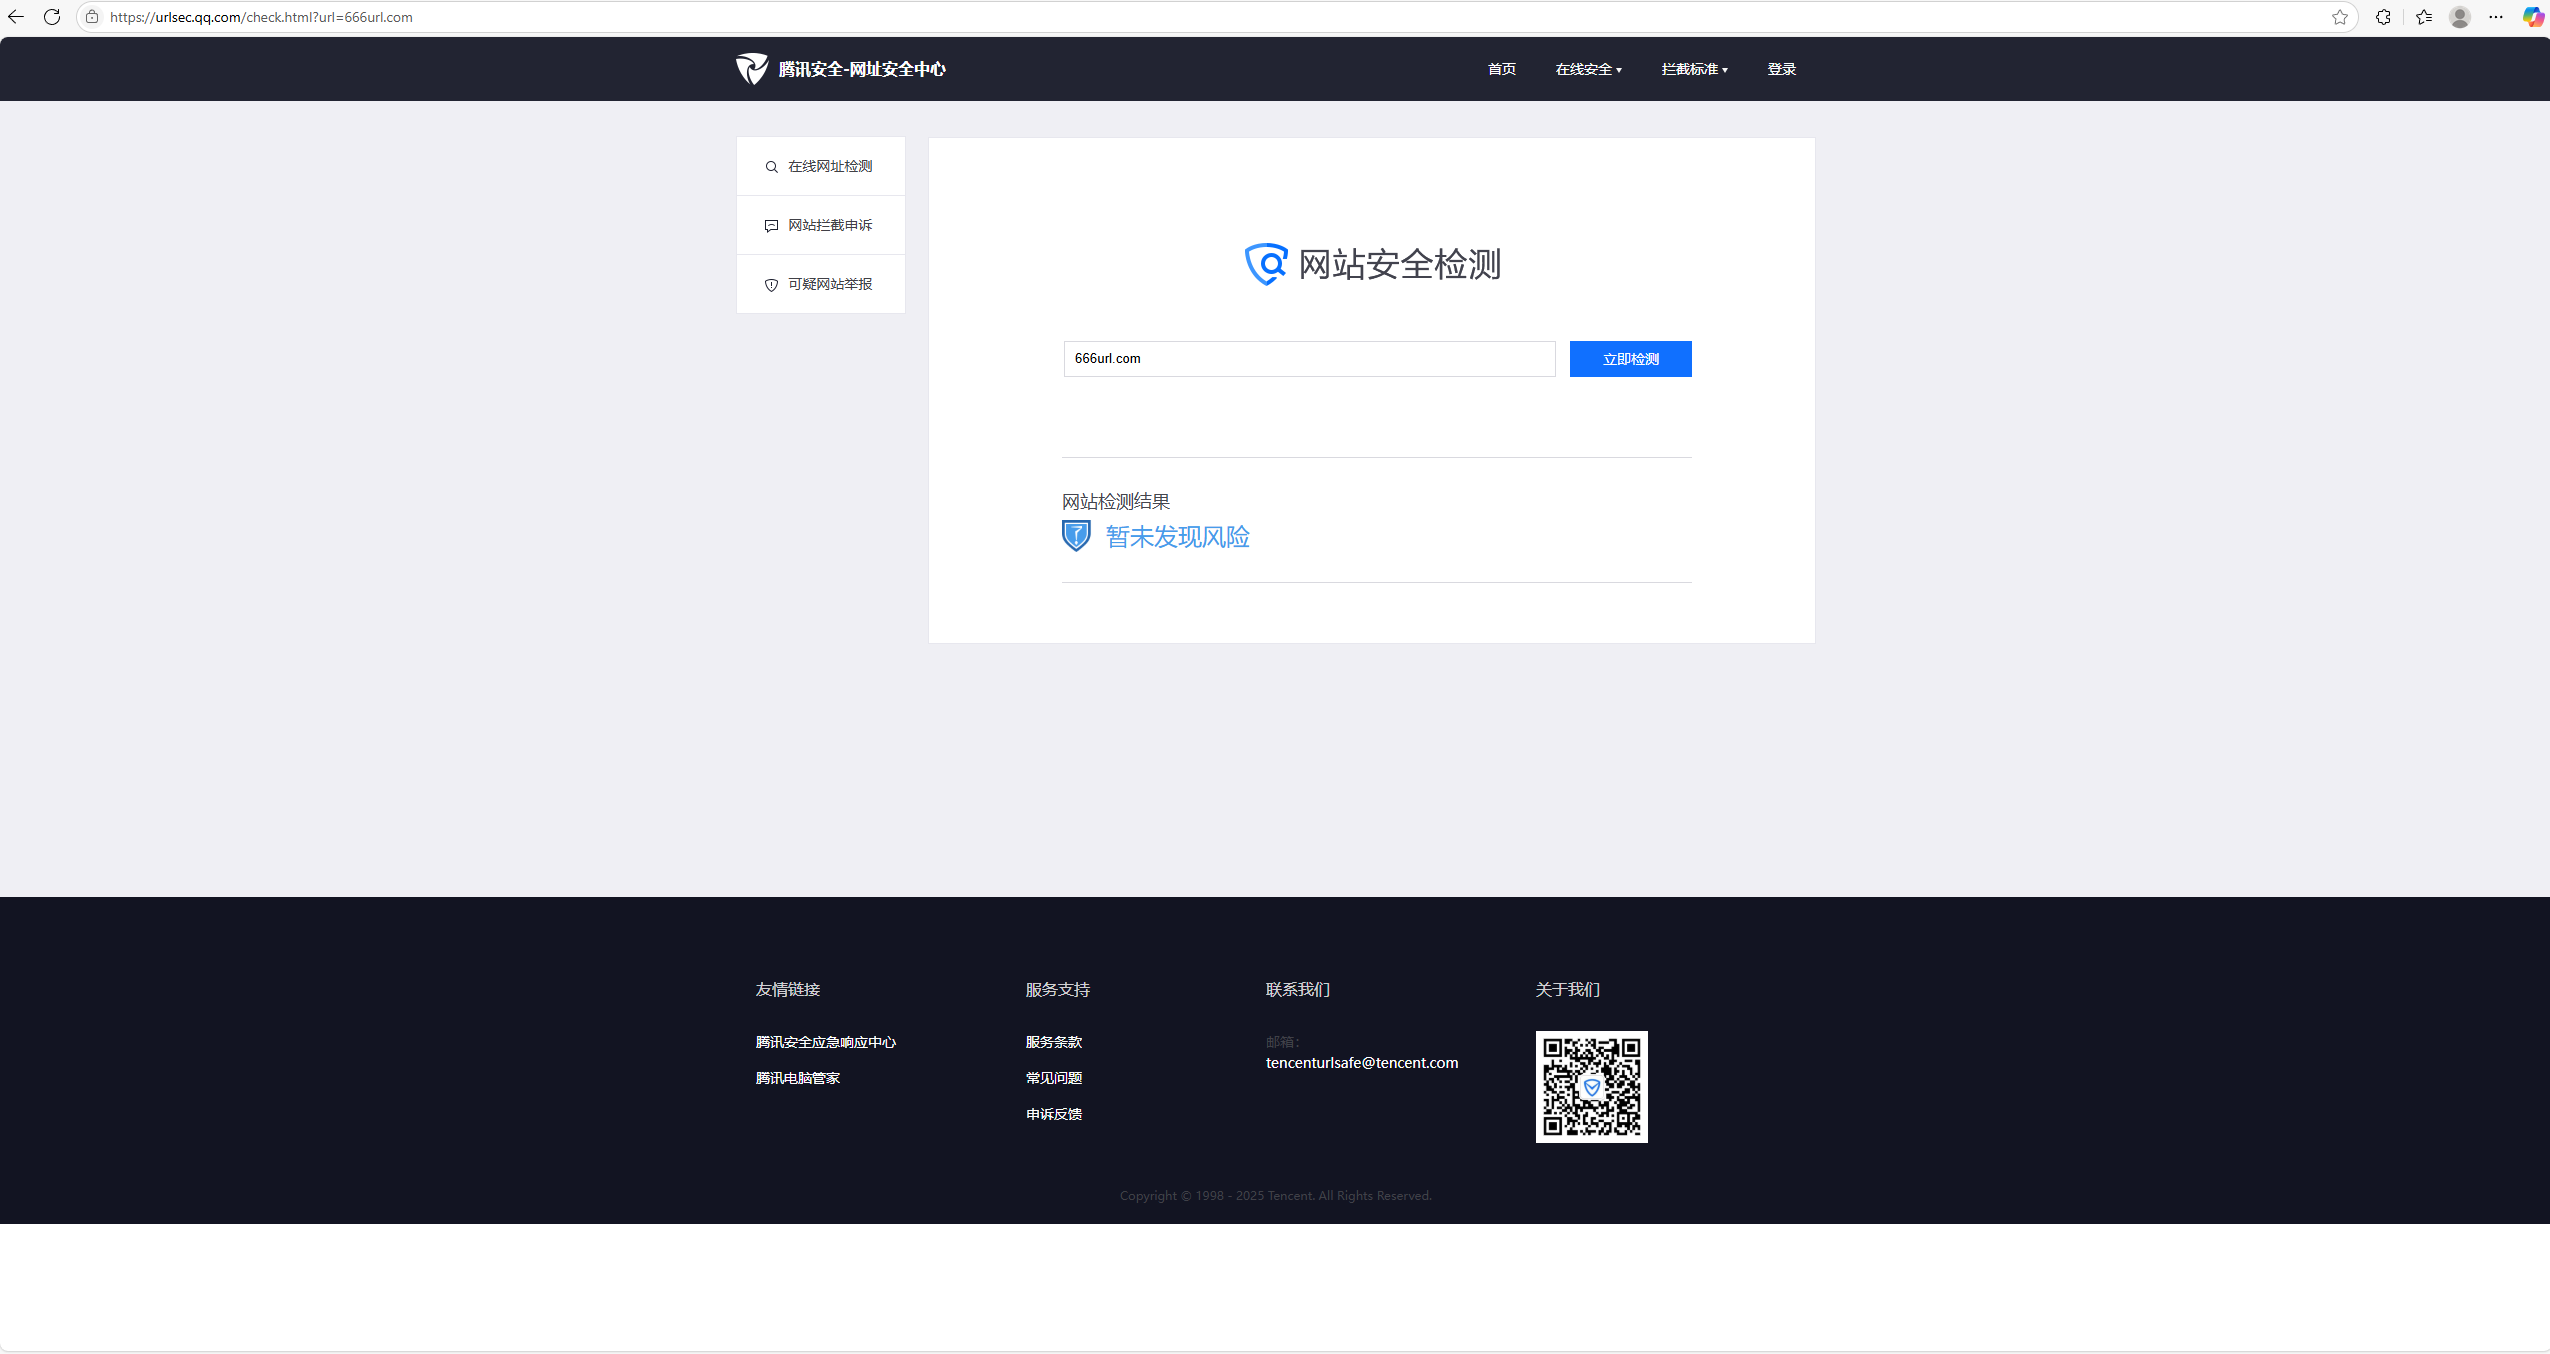Open the favorites list icon
This screenshot has height=1354, width=2550.
click(x=2423, y=17)
